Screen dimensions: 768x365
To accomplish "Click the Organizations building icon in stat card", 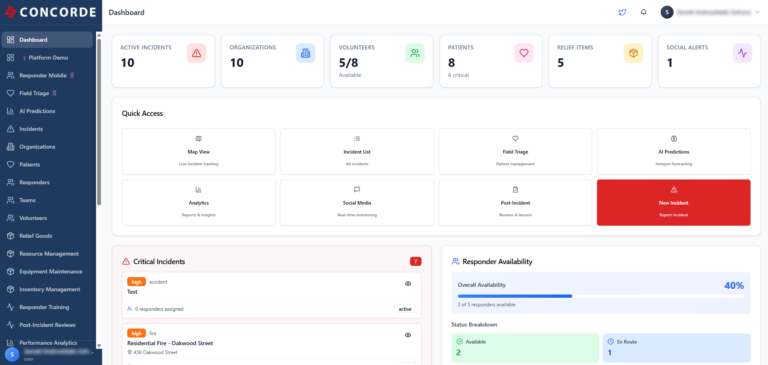I will click(x=306, y=53).
